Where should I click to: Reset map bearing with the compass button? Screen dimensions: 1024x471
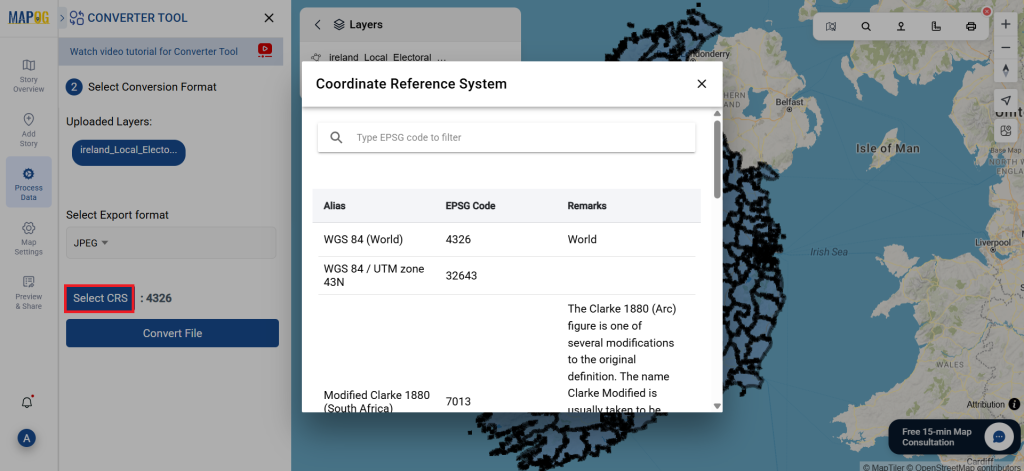pyautogui.click(x=1006, y=71)
